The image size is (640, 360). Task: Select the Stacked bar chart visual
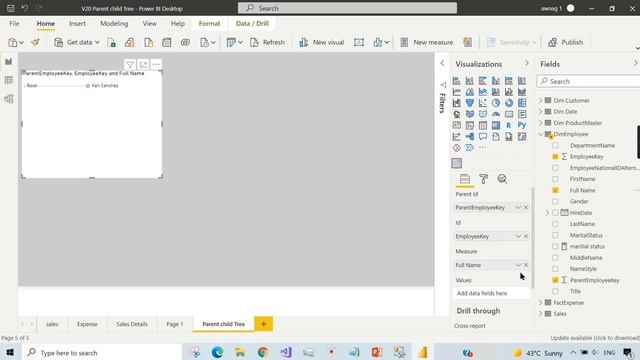click(x=457, y=81)
